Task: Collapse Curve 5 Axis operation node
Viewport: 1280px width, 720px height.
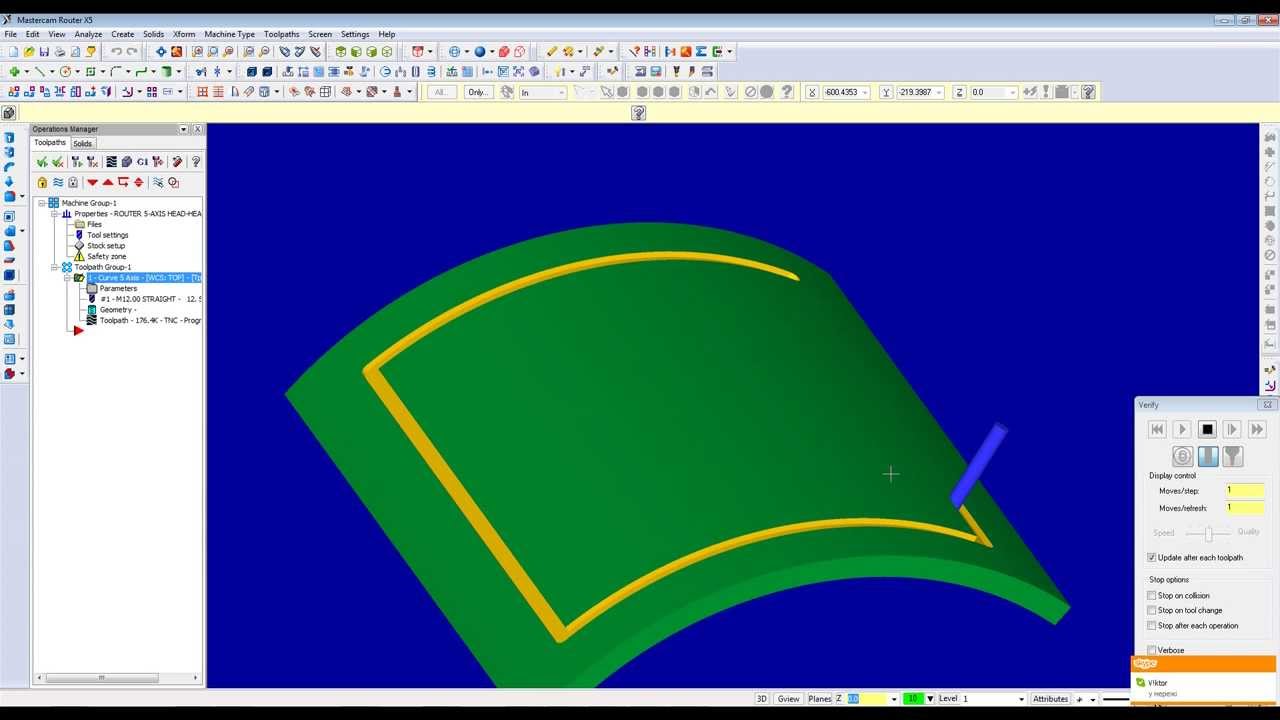Action: click(x=68, y=278)
